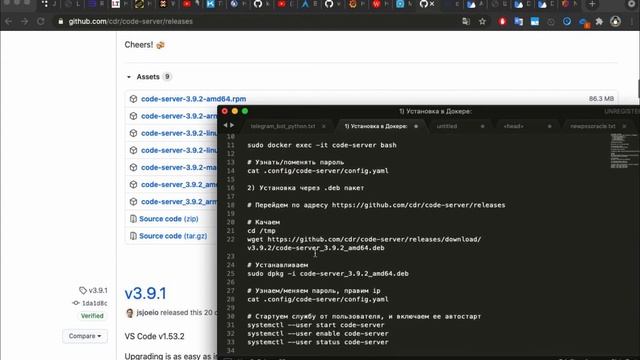Switch to the untitled tab in Sublime

[447, 126]
